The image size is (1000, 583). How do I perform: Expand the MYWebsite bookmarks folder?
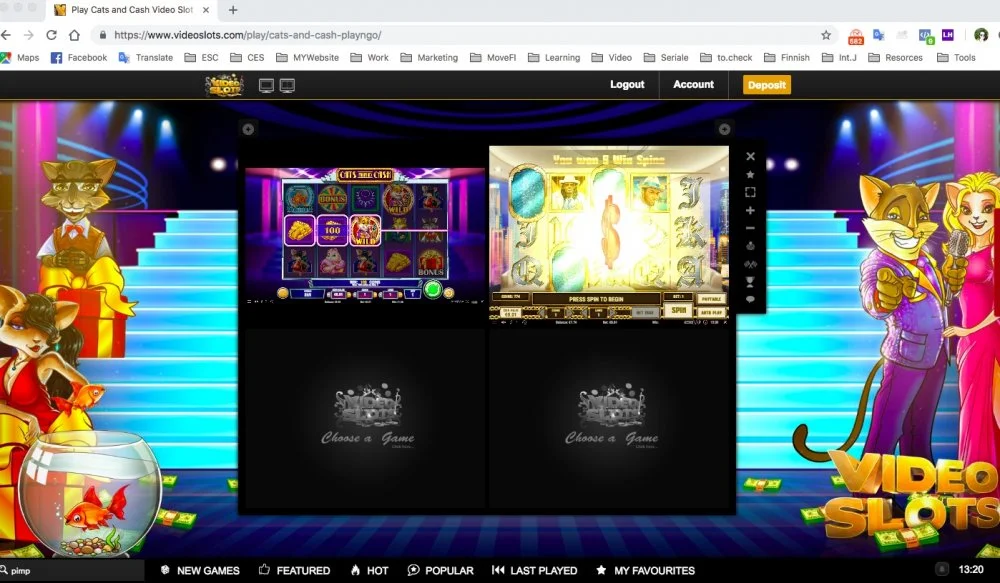click(307, 57)
